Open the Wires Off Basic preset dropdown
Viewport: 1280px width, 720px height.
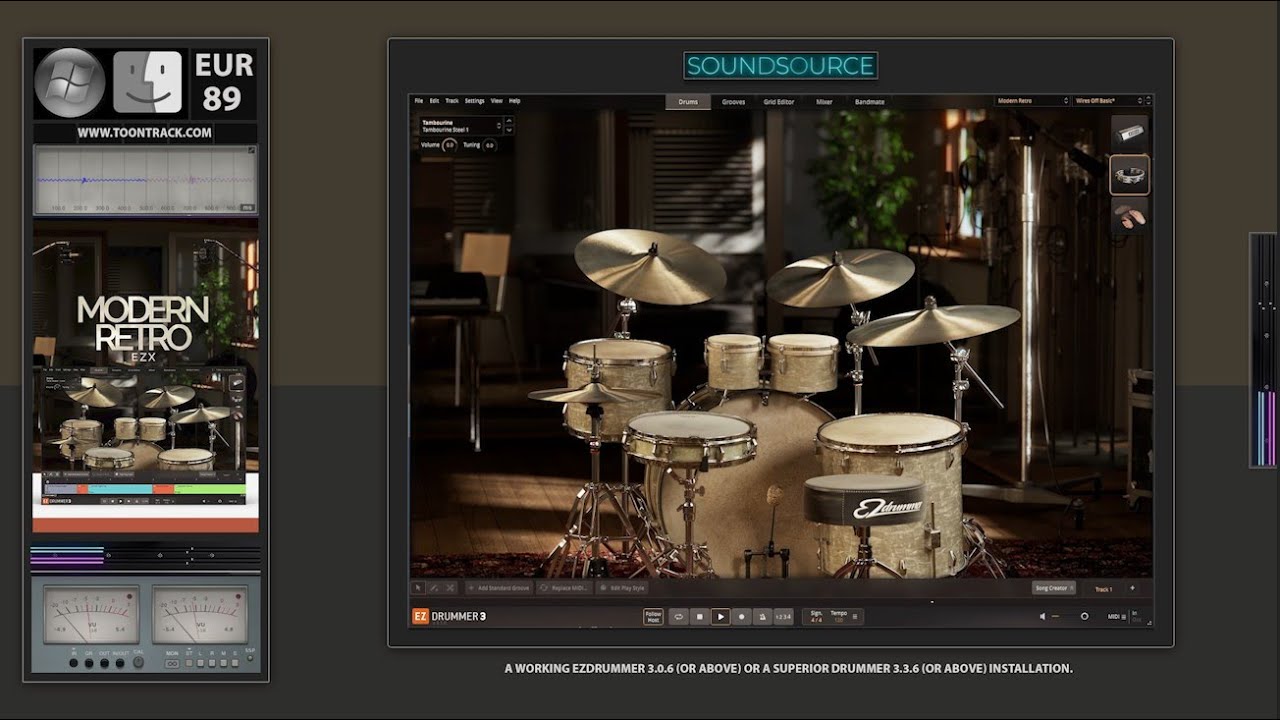pyautogui.click(x=1111, y=101)
